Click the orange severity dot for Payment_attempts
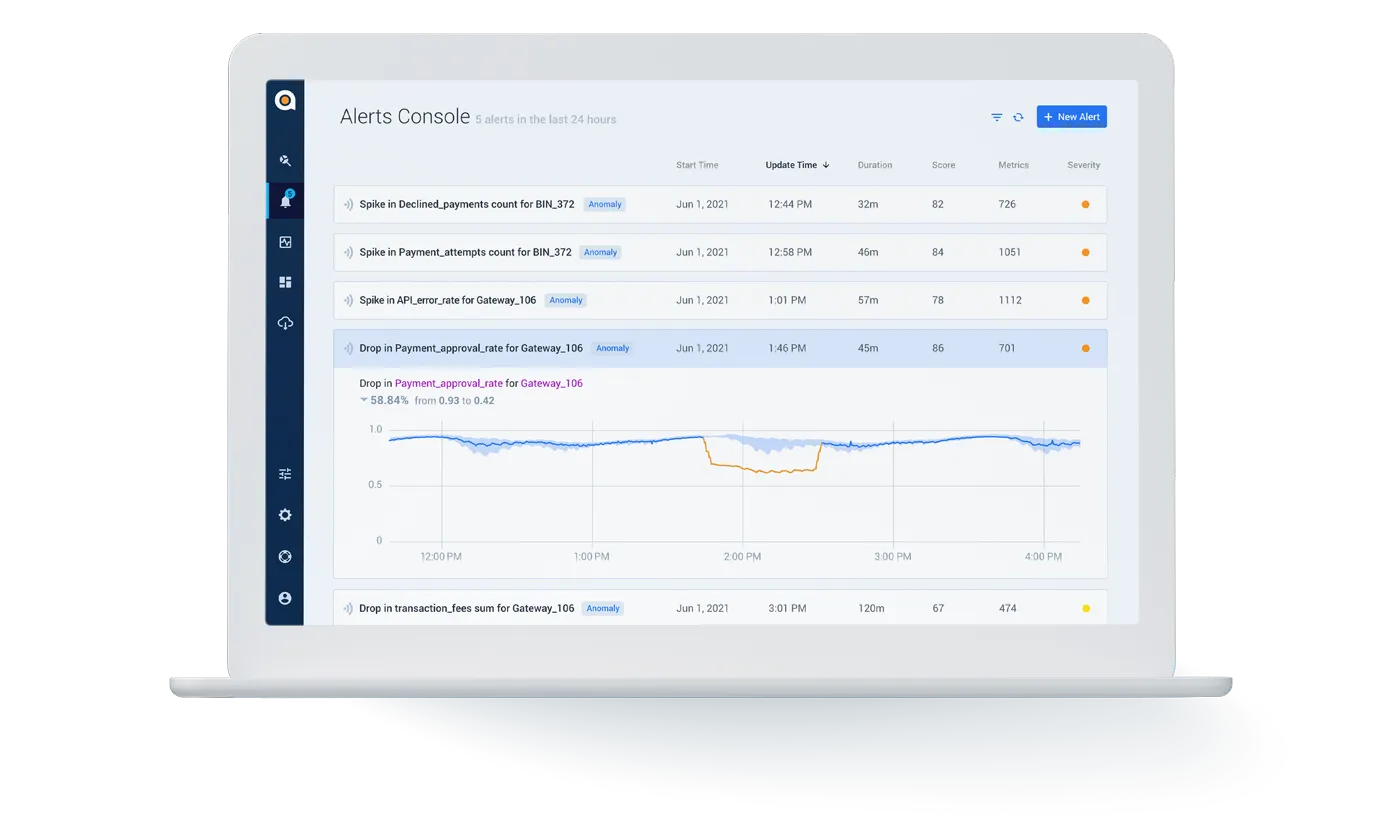 (x=1086, y=252)
